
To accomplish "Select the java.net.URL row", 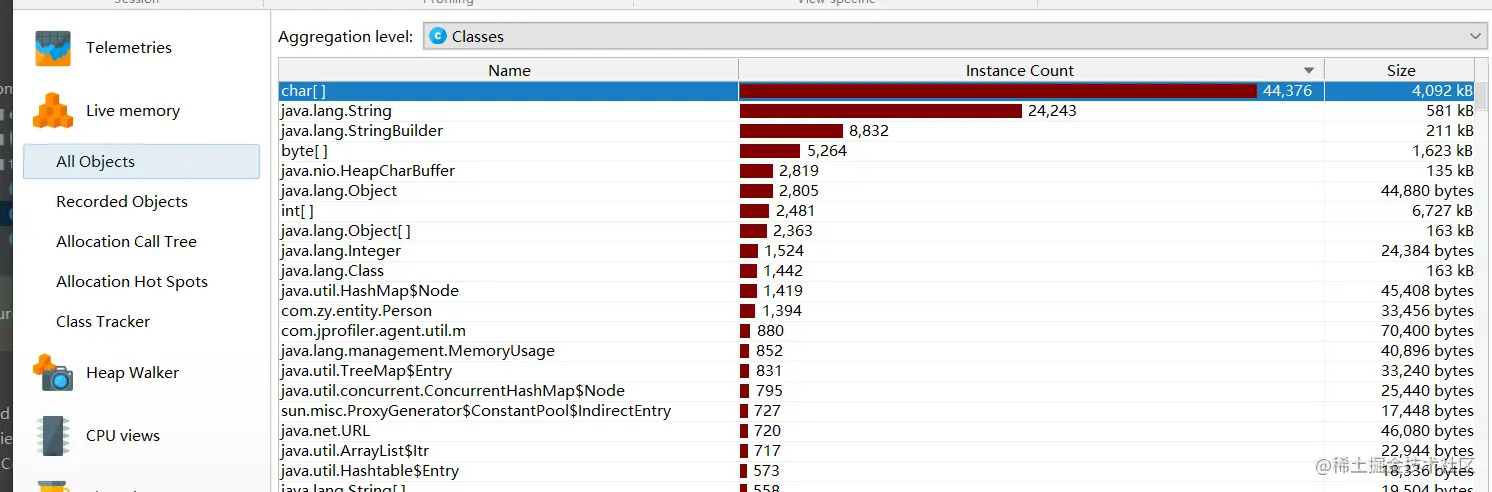I will point(878,431).
